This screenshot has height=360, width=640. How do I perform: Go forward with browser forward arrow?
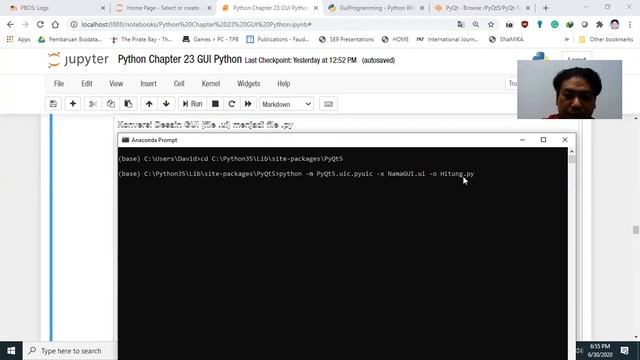(x=25, y=24)
